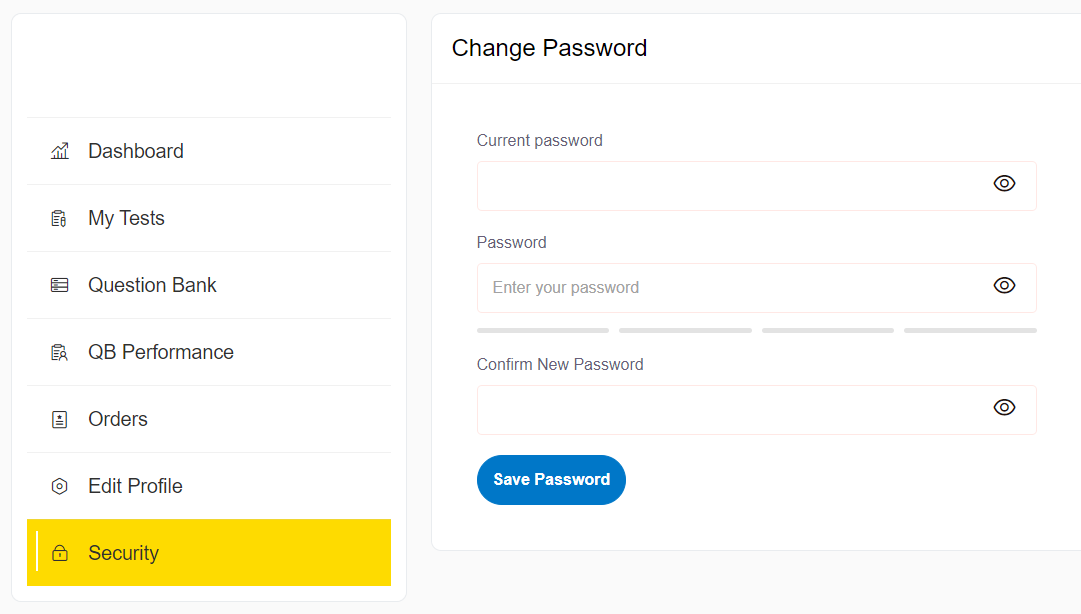Screen dimensions: 1081x614
Task: Click the My Tests clipboard icon
Action: point(60,218)
